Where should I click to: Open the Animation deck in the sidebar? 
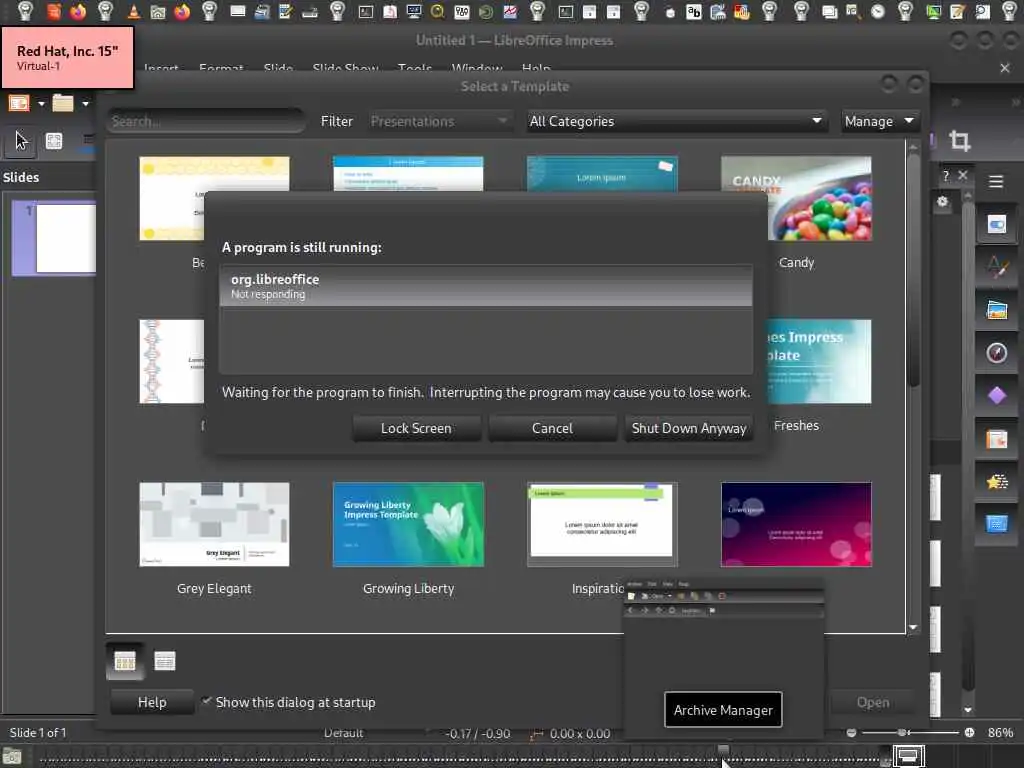997,482
